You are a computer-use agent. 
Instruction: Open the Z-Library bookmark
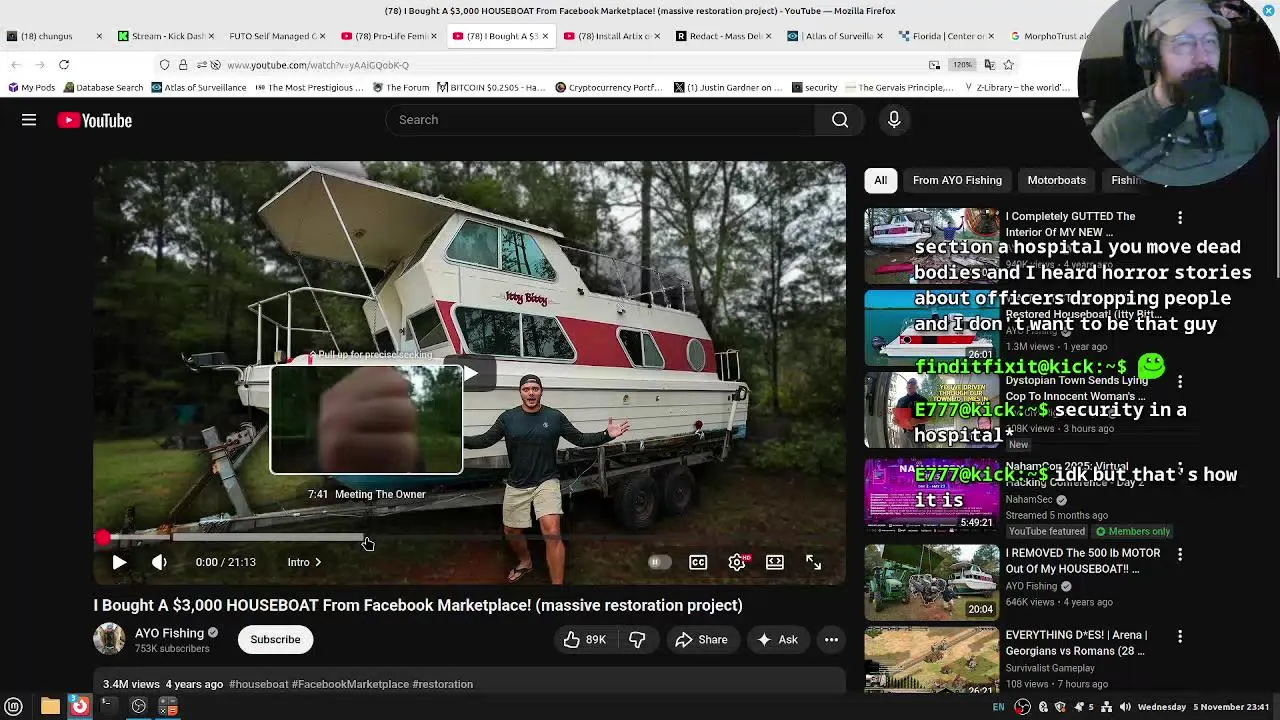point(1017,87)
